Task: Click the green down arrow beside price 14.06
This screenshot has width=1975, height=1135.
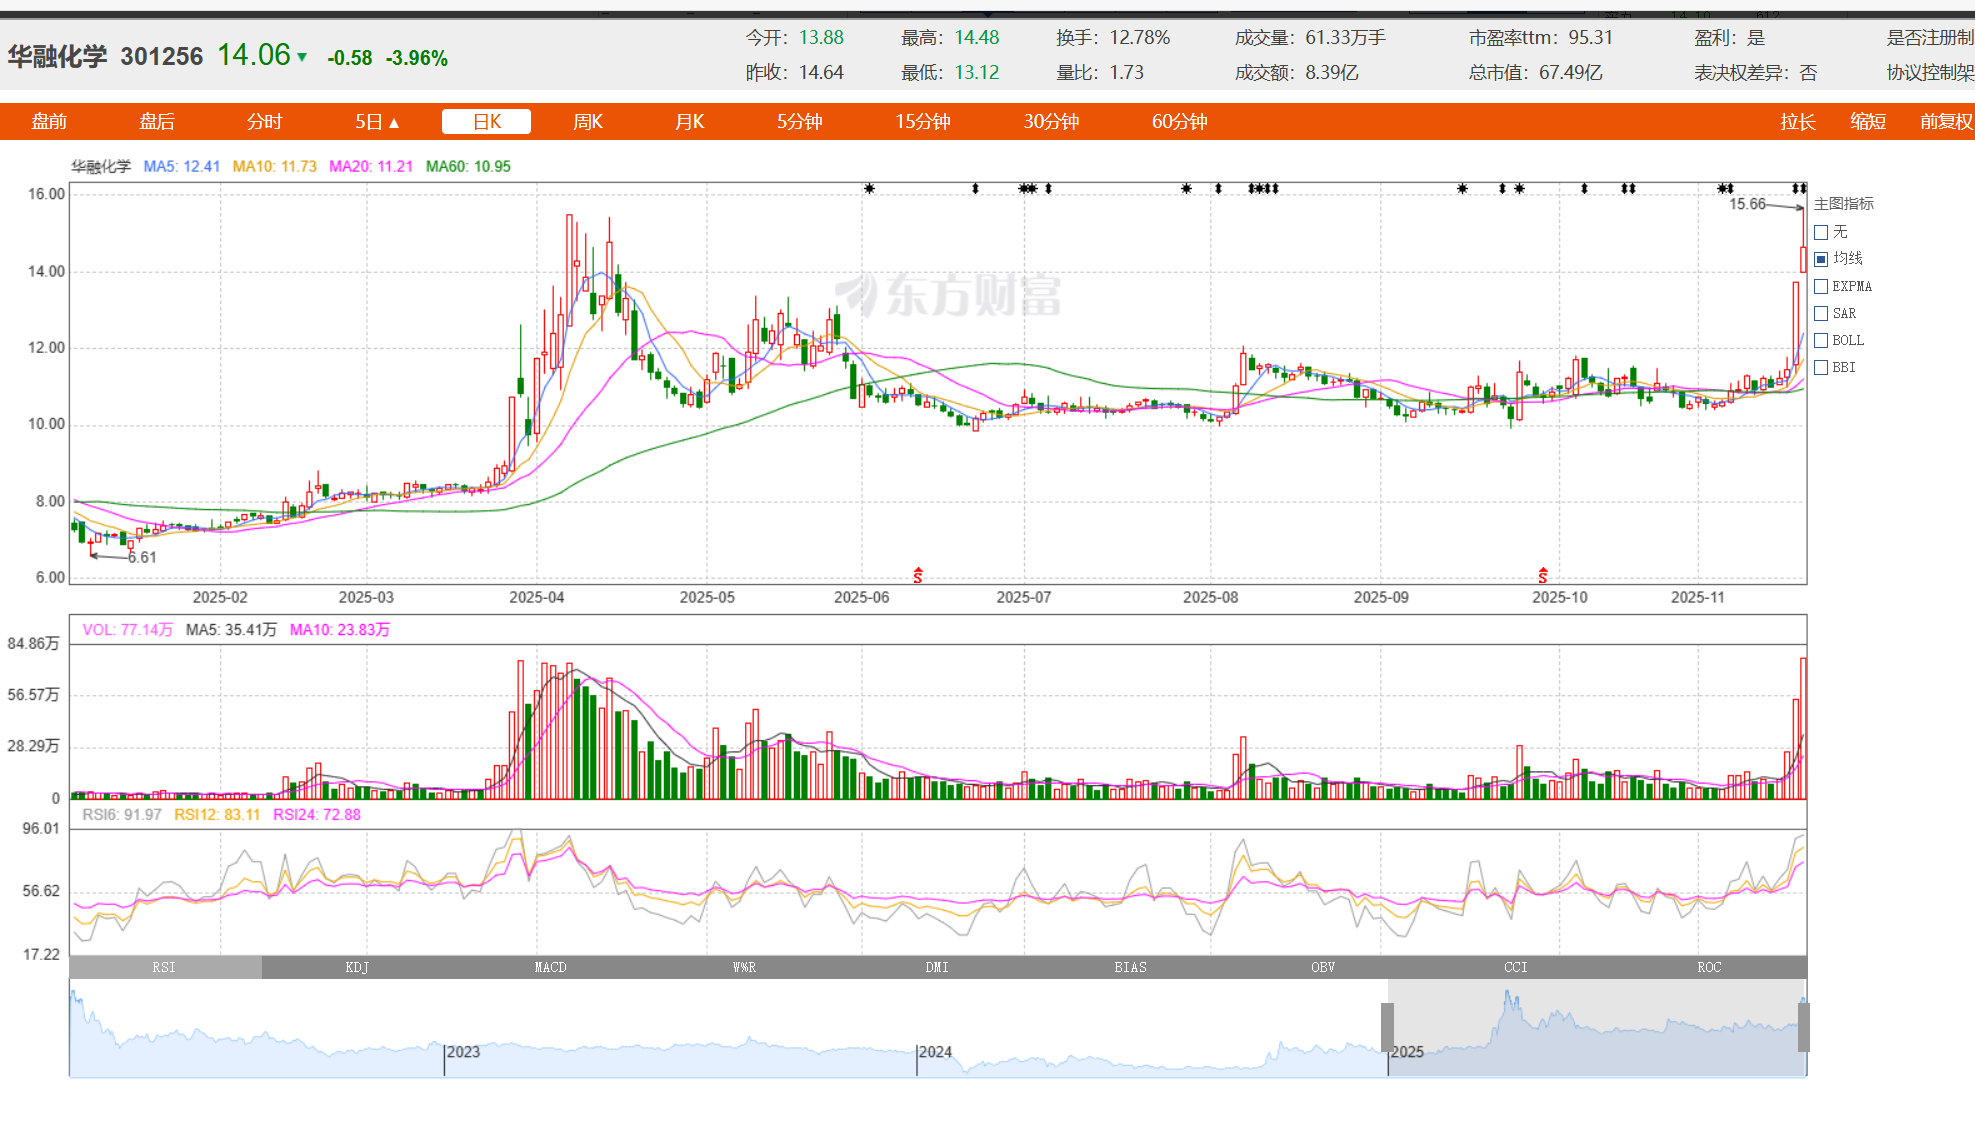Action: pyautogui.click(x=302, y=58)
